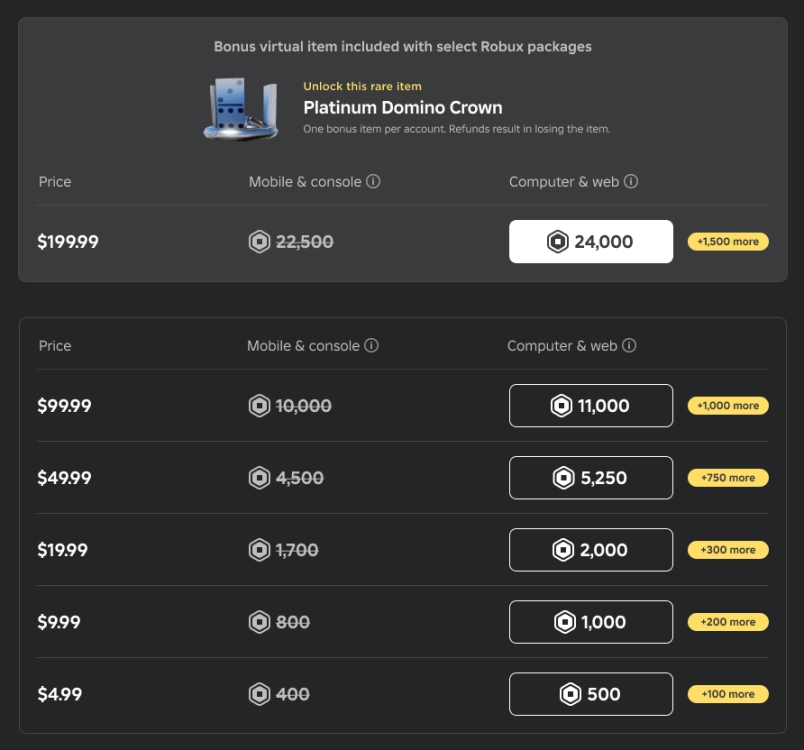The image size is (804, 750).
Task: Choose the 11,000 Robux package
Action: pyautogui.click(x=590, y=405)
